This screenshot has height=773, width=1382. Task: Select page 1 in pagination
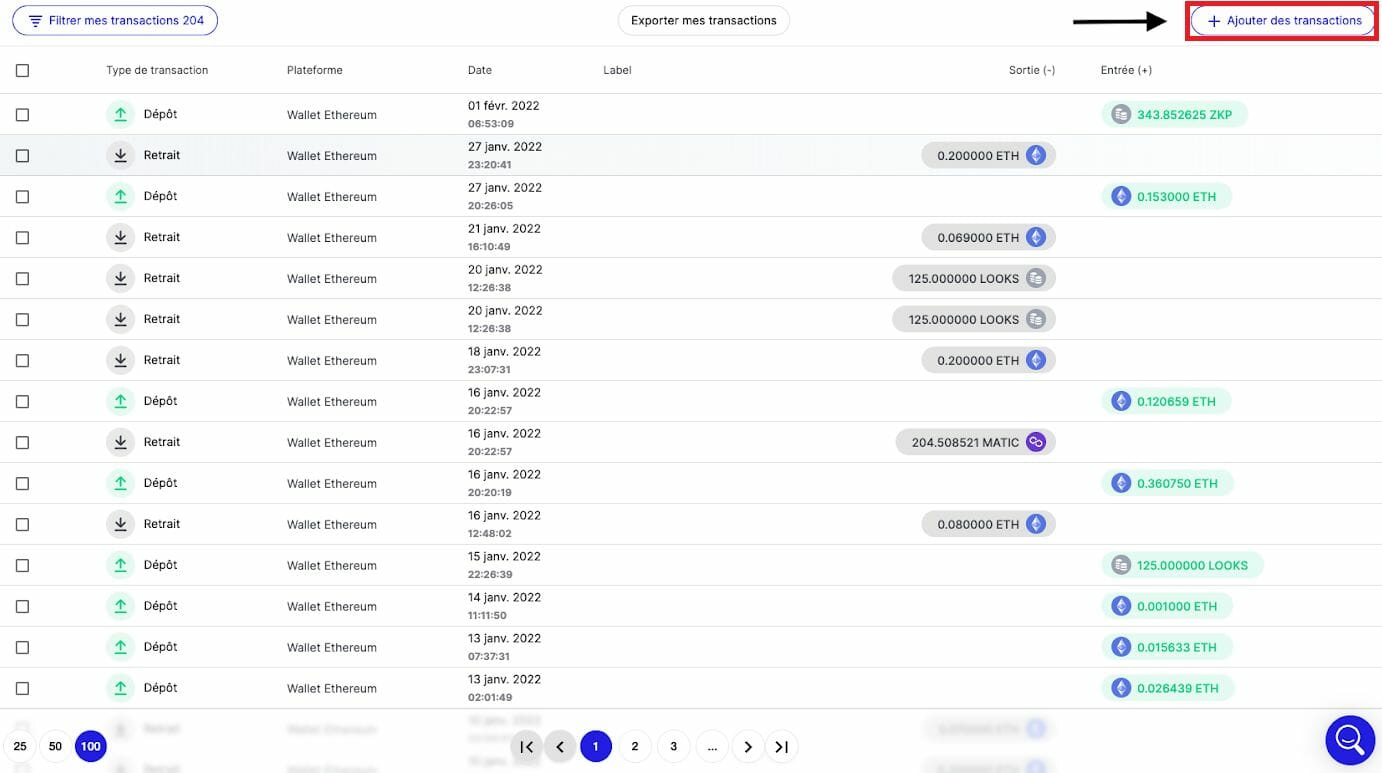(x=596, y=746)
